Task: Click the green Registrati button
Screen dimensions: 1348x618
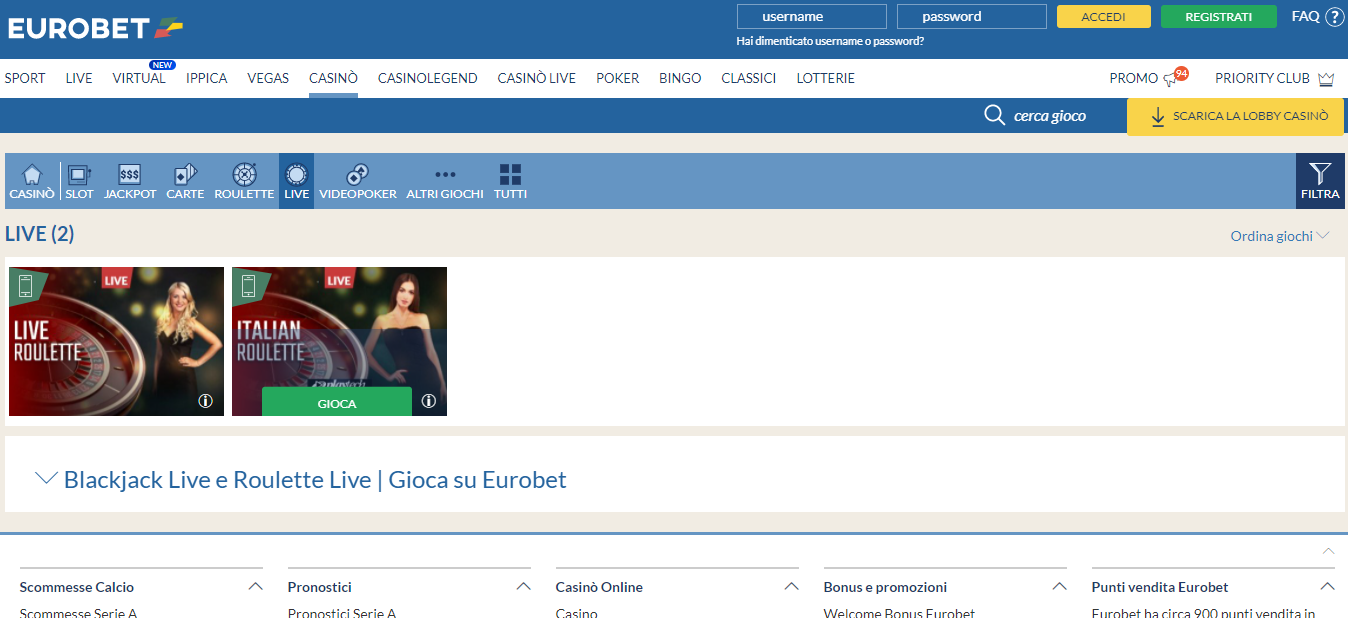Action: tap(1219, 17)
